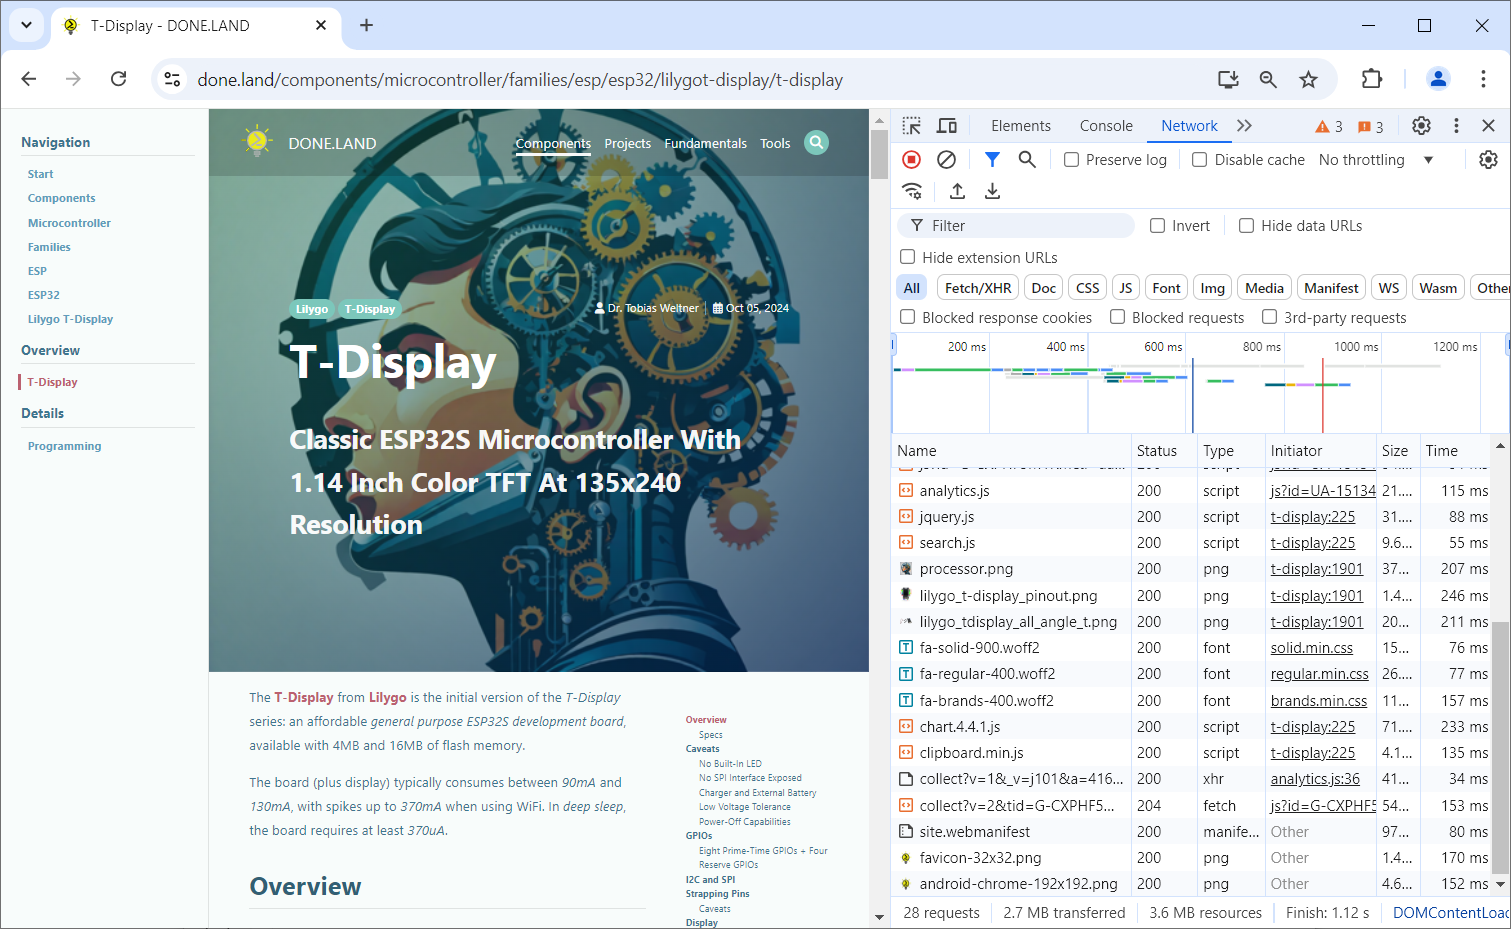The image size is (1511, 929).
Task: Open Tools in site menu
Action: click(775, 144)
